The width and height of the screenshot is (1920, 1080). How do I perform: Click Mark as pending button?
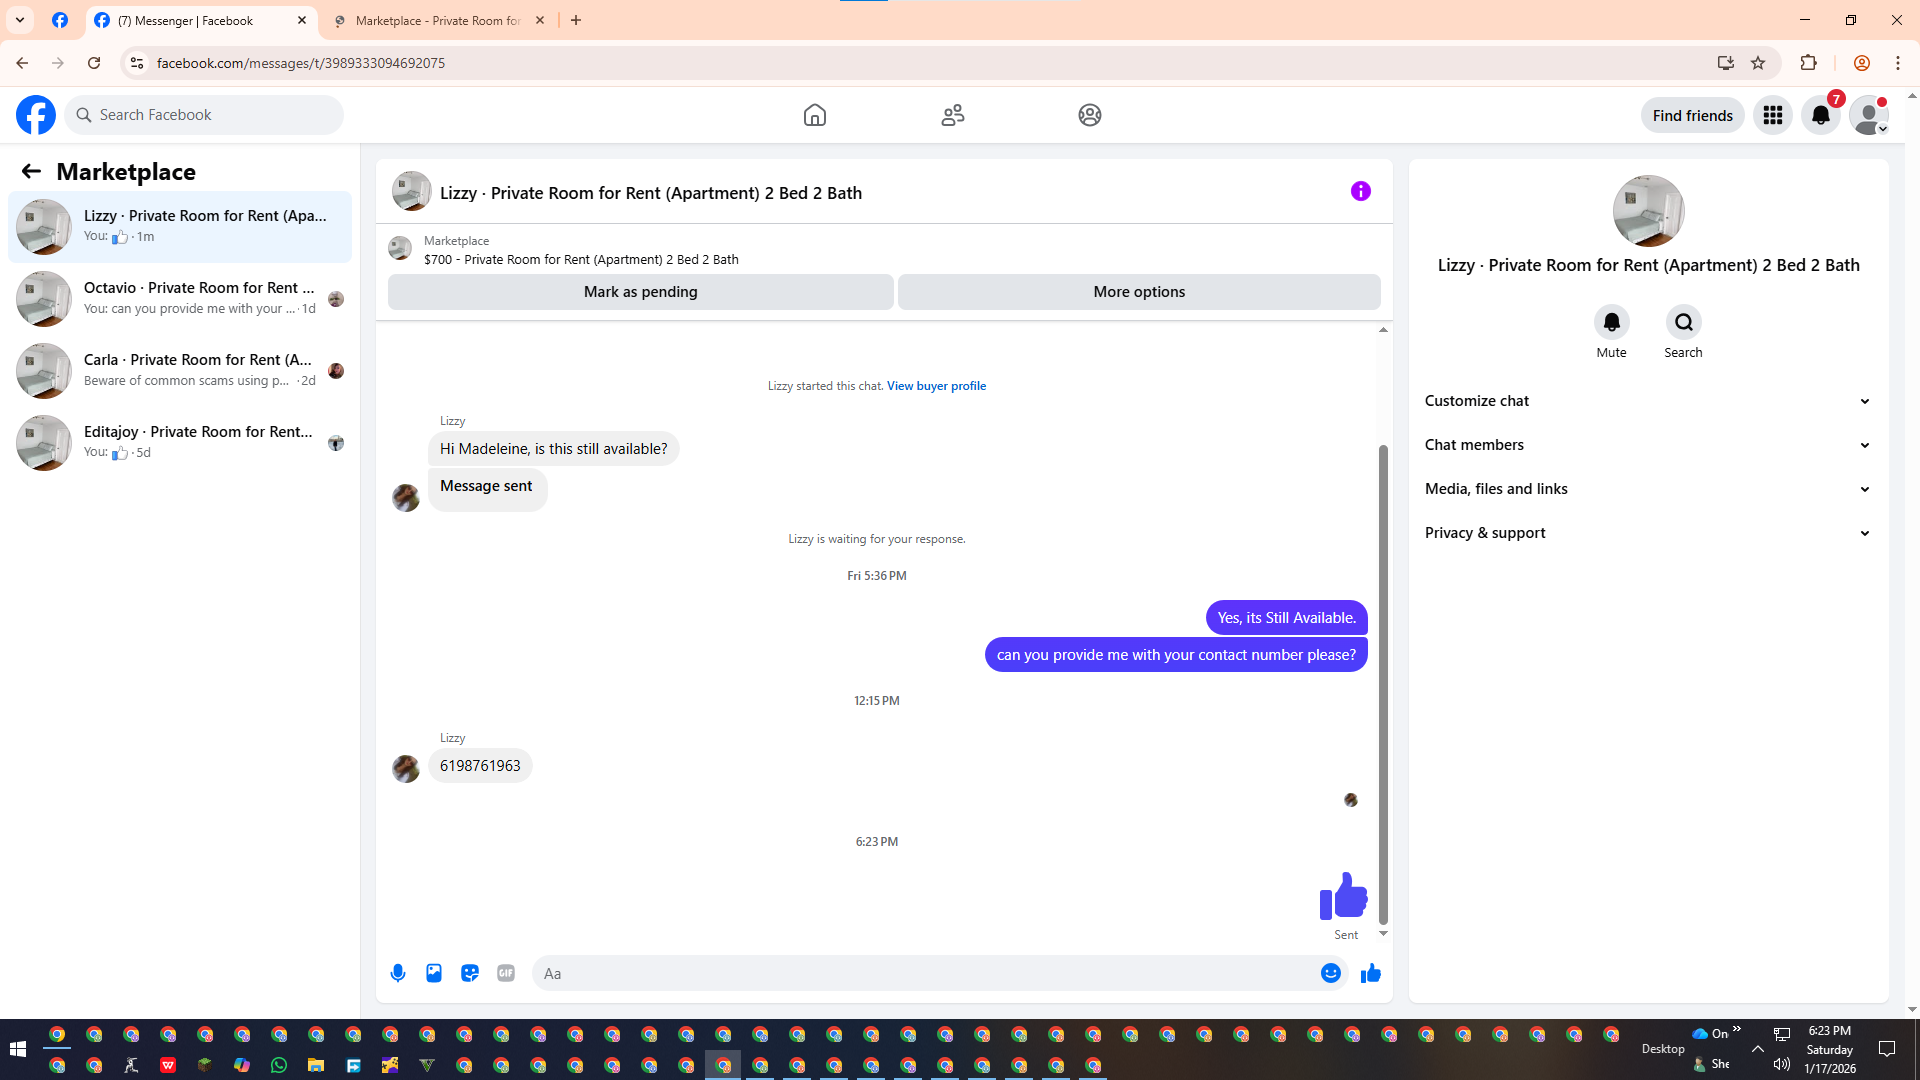tap(640, 292)
